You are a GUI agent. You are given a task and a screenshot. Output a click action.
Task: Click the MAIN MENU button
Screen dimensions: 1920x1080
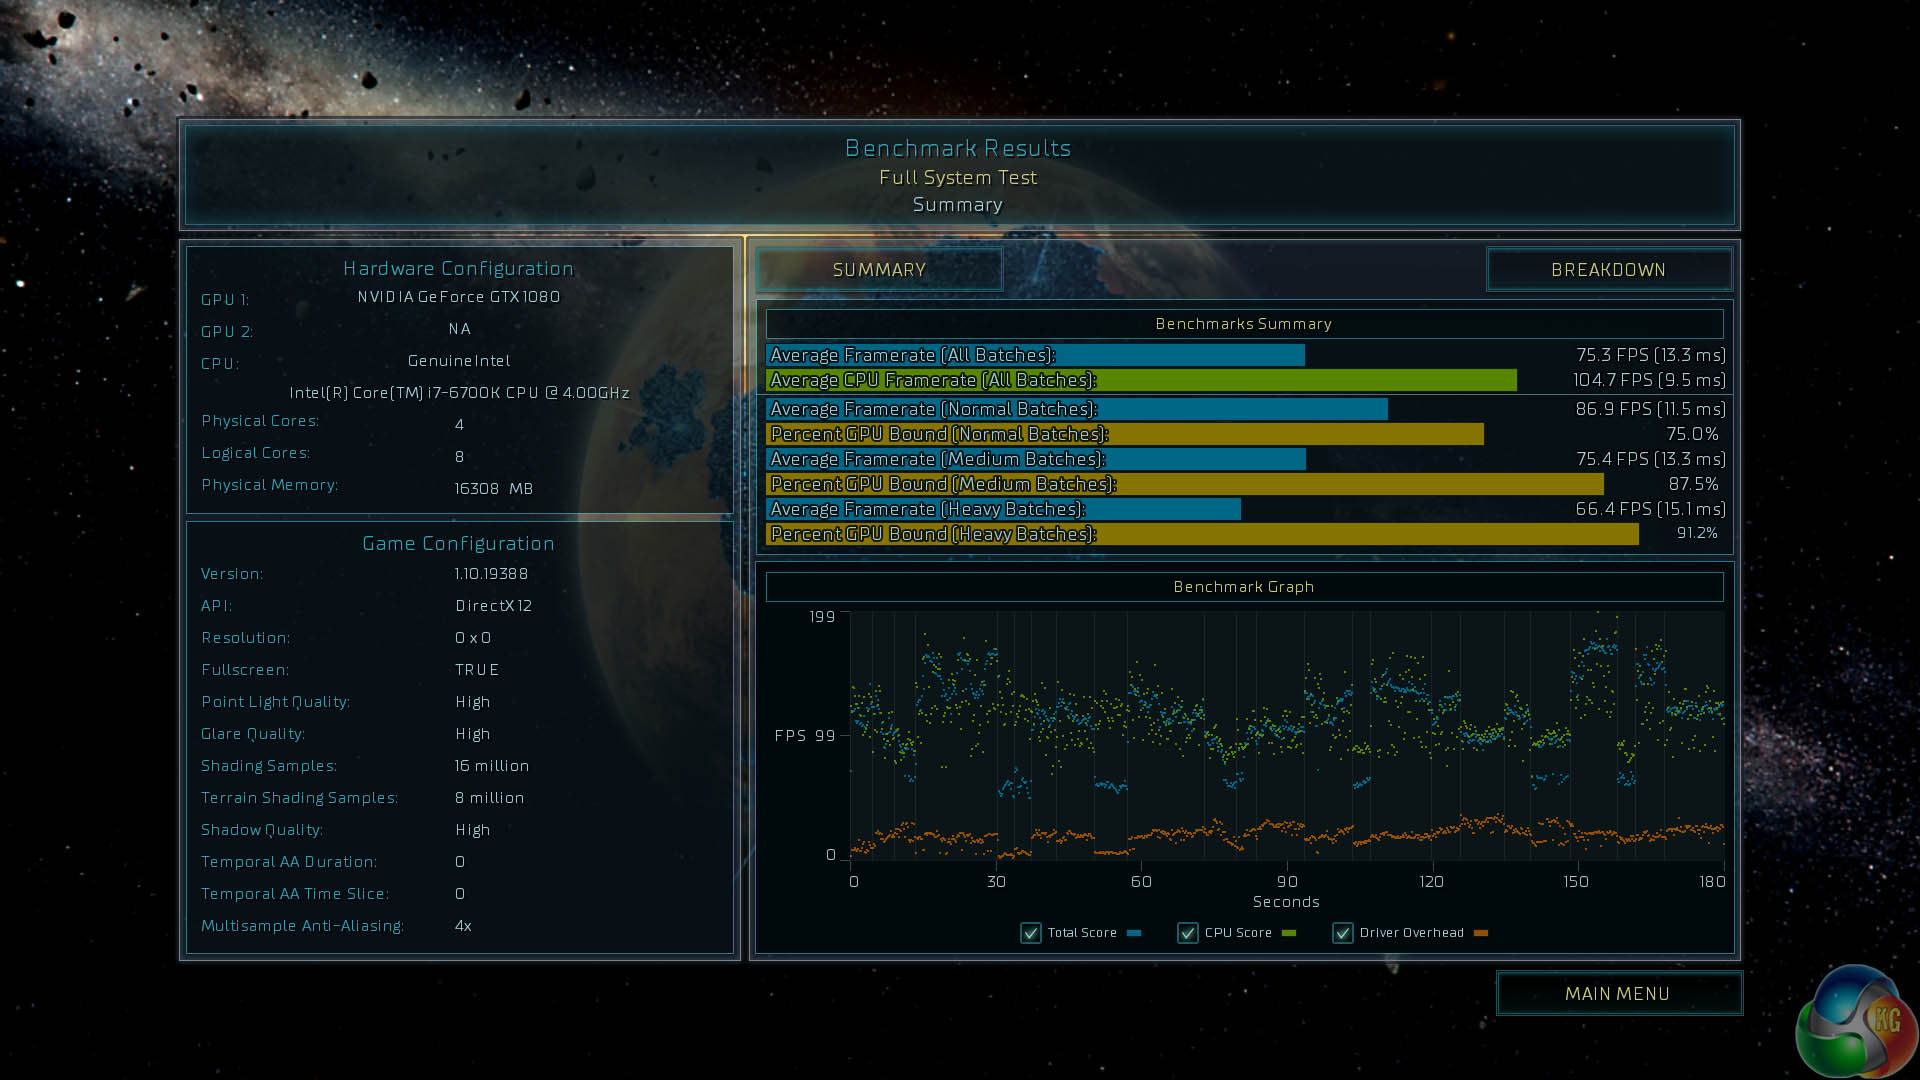pyautogui.click(x=1617, y=993)
